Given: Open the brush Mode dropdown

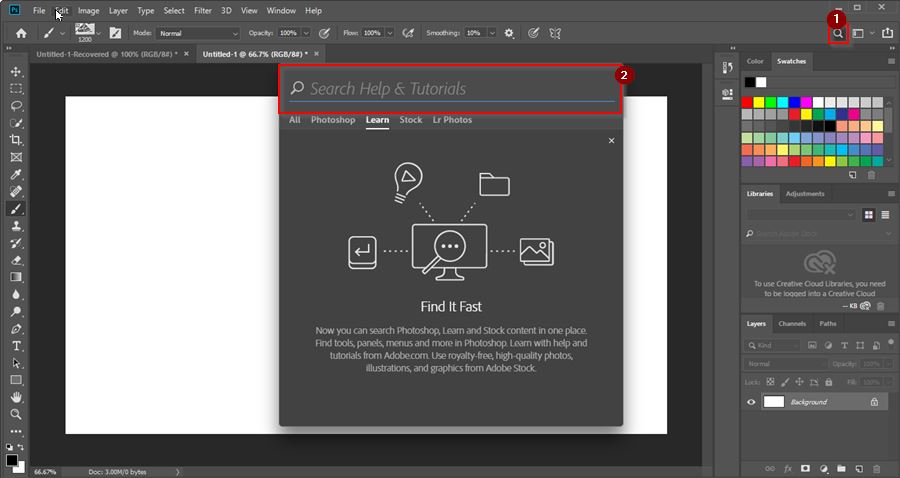Looking at the screenshot, I should [198, 33].
